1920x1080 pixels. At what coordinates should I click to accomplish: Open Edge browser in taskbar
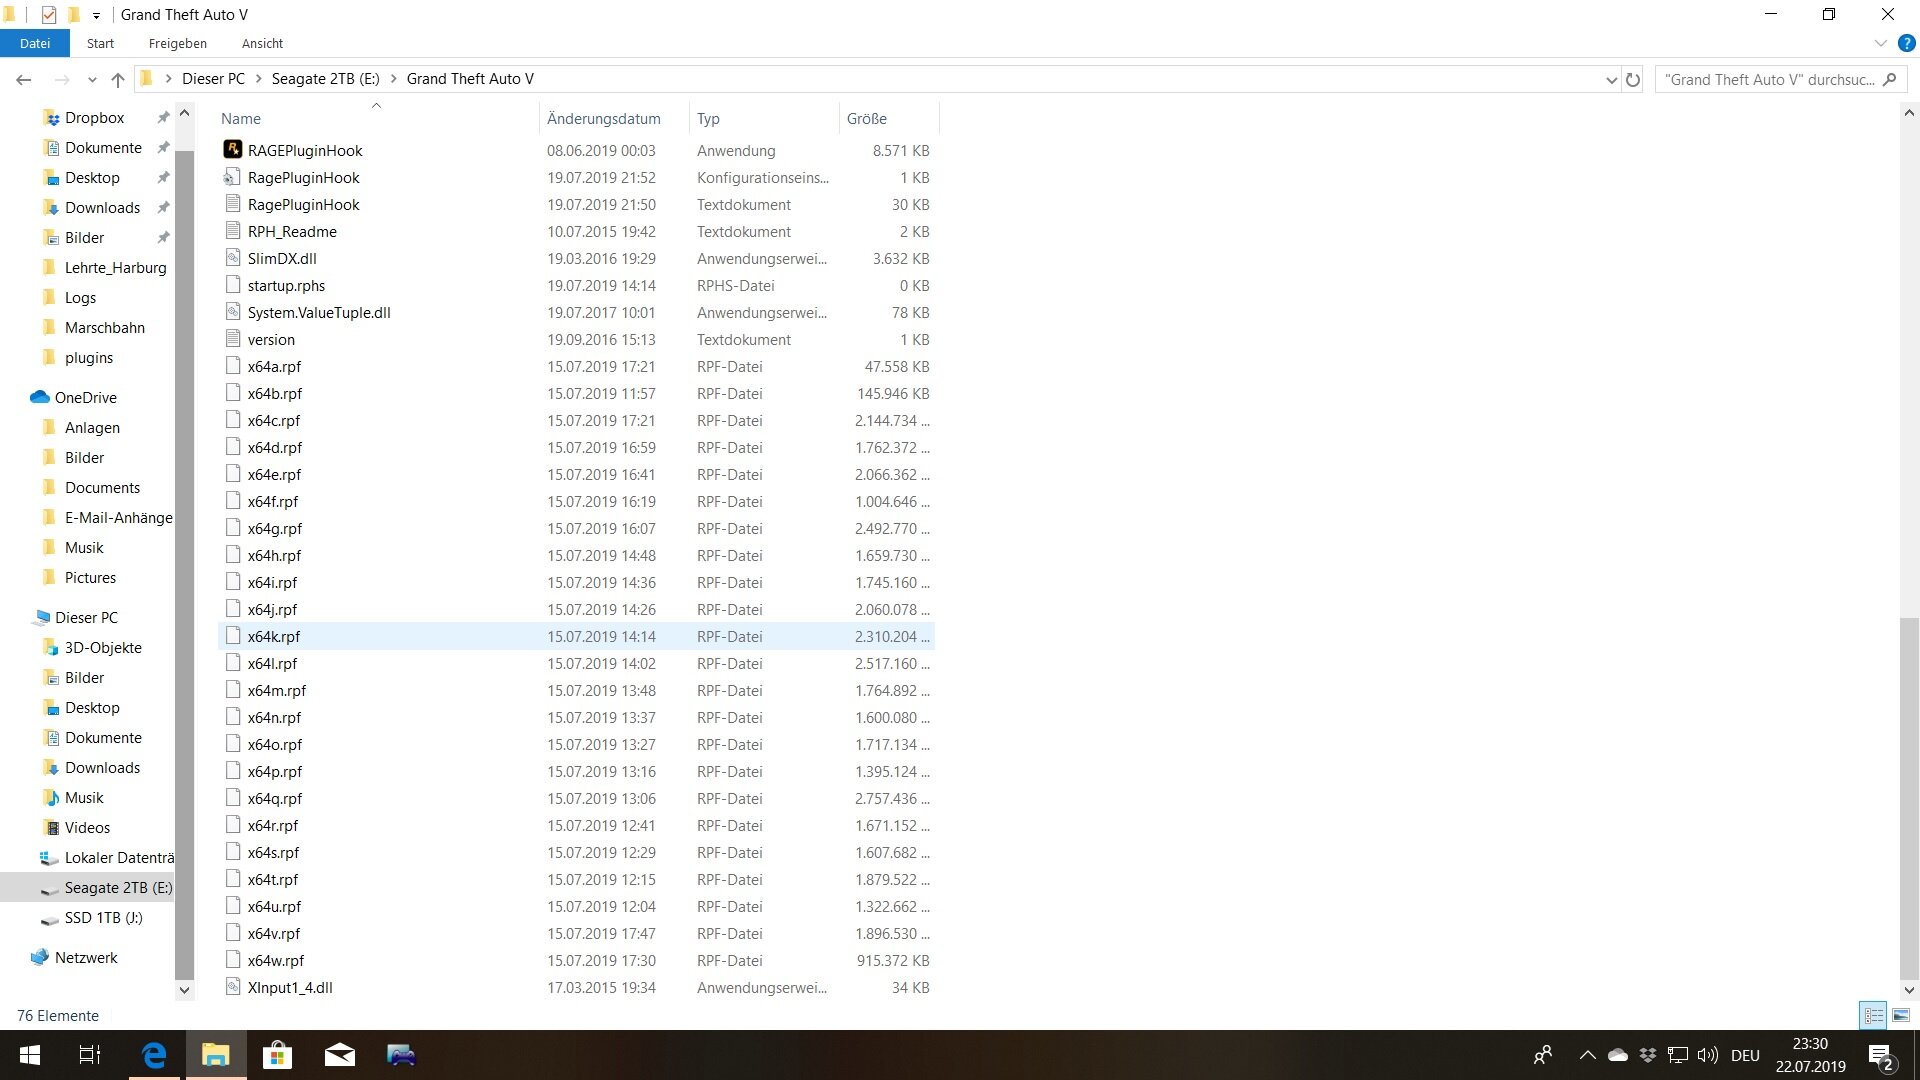click(154, 1055)
